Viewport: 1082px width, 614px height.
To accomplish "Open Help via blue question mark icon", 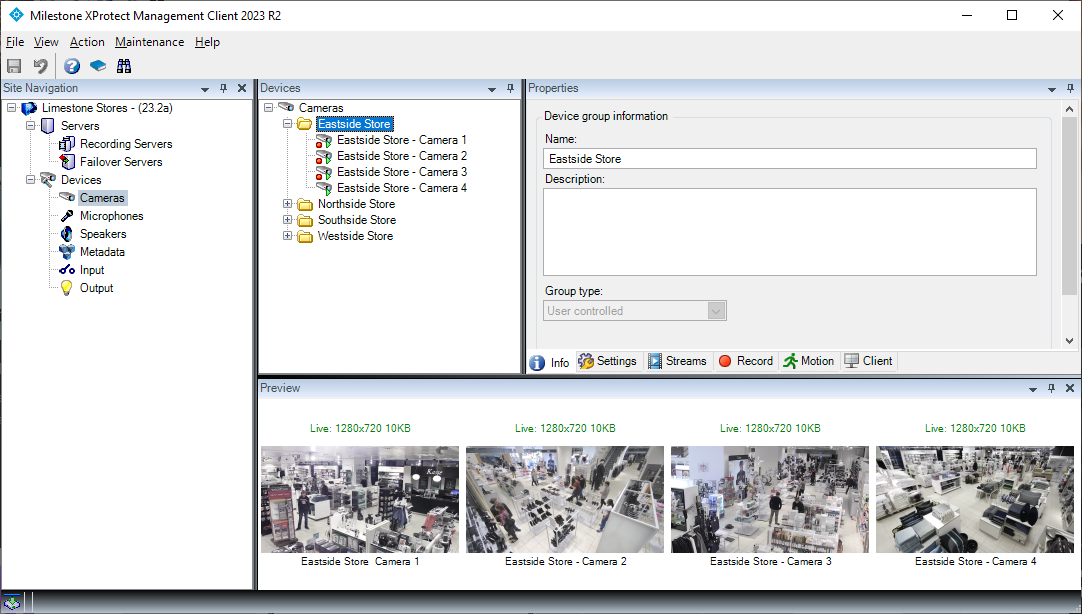I will 72,66.
